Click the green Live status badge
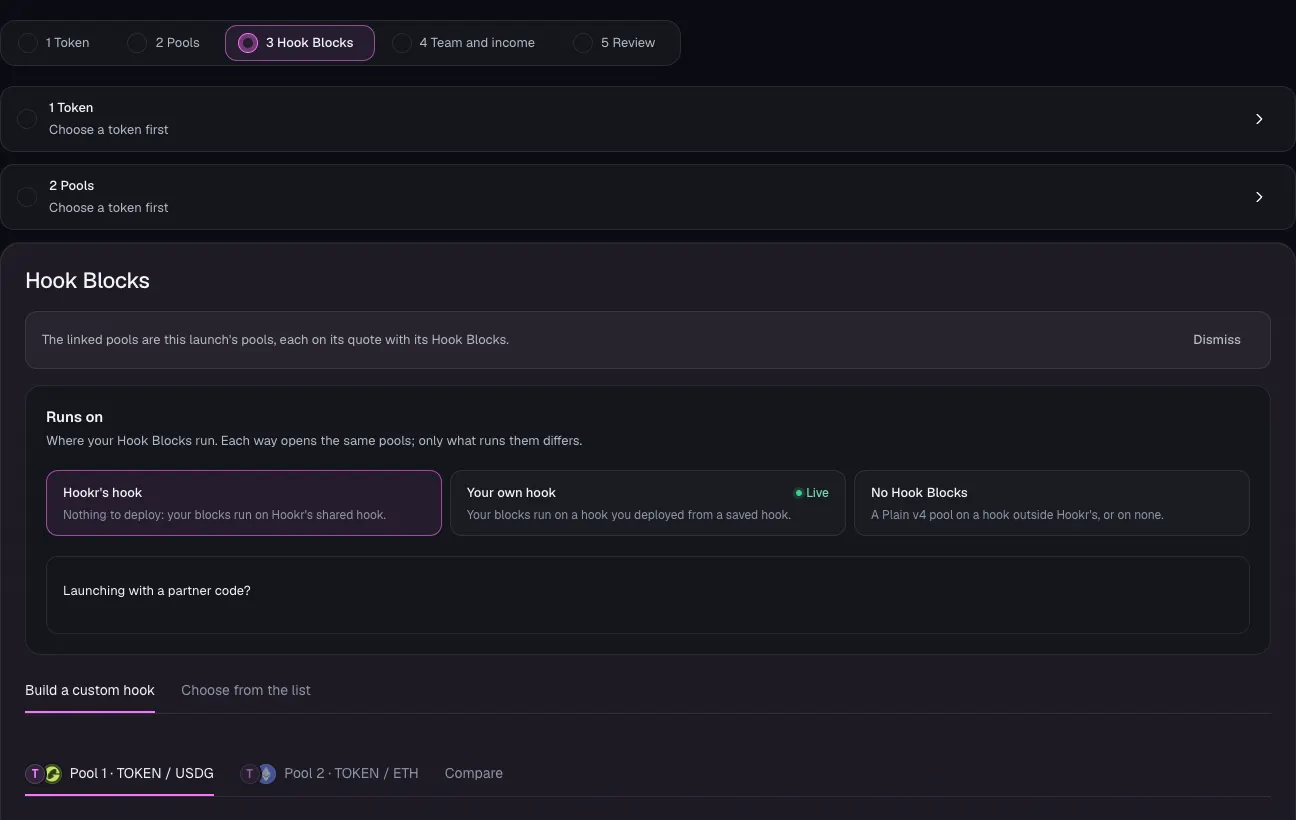Screen dimensions: 1296x820 (x=811, y=493)
